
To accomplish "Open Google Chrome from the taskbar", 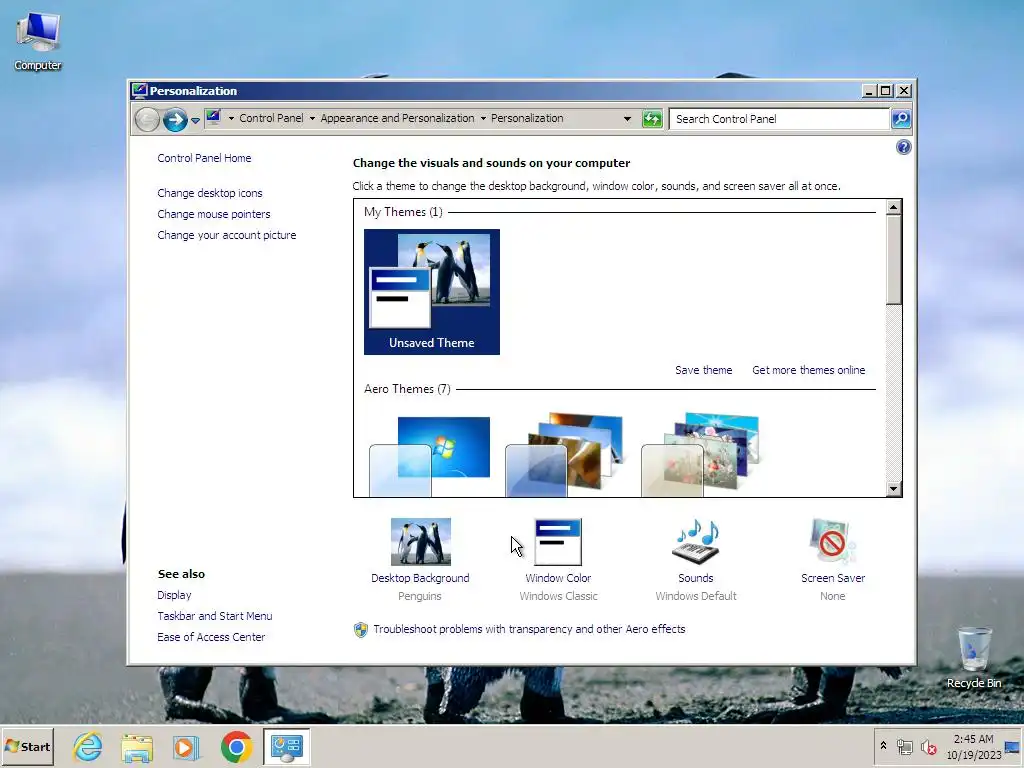I will (x=236, y=746).
